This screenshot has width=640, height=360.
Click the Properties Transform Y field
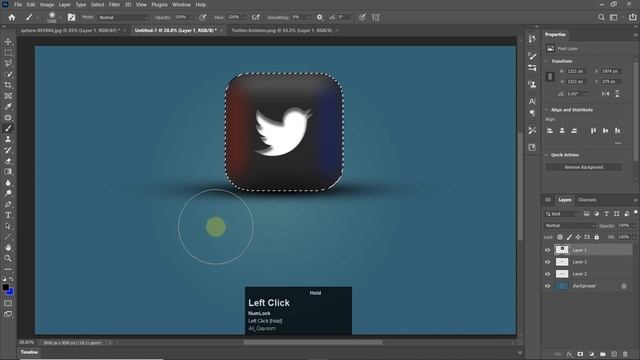(x=611, y=82)
